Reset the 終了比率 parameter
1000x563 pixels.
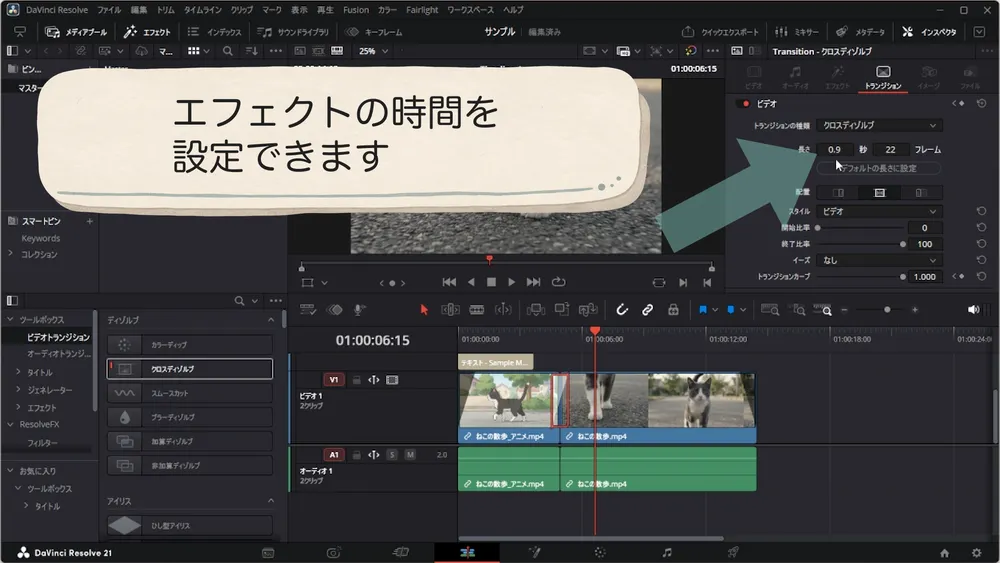click(x=982, y=244)
